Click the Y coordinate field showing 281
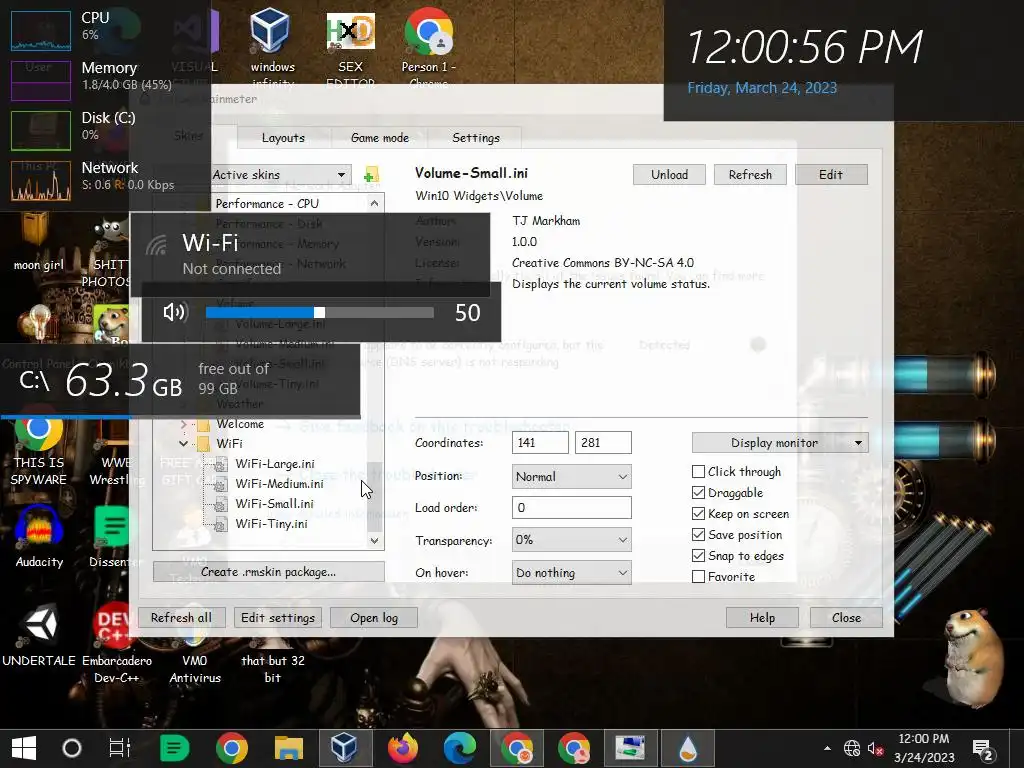The height and width of the screenshot is (768, 1024). [603, 443]
